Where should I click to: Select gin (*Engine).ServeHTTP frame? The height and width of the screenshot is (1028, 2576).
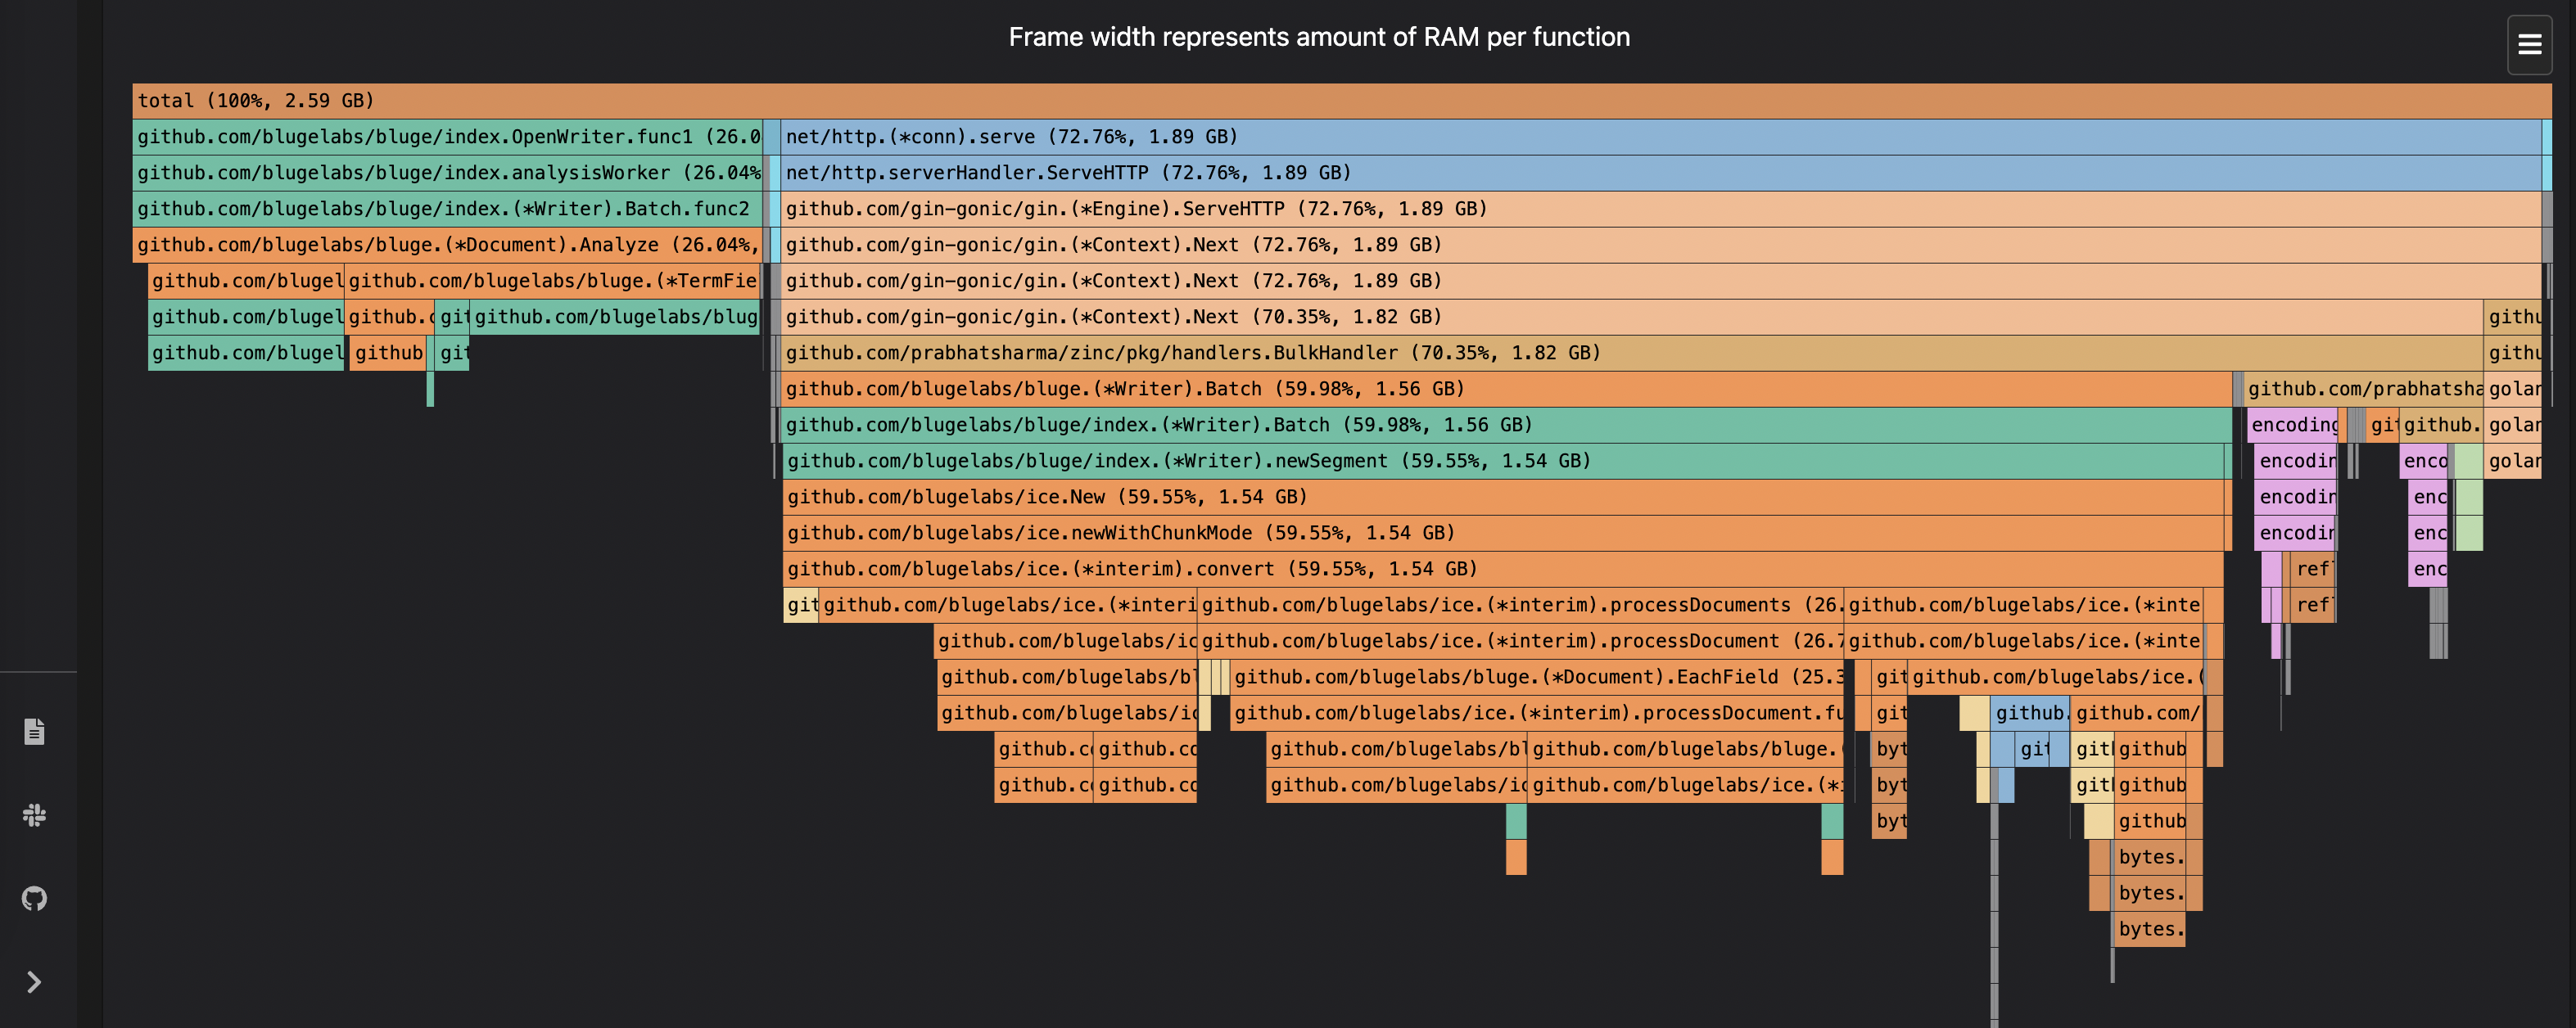tap(1660, 208)
